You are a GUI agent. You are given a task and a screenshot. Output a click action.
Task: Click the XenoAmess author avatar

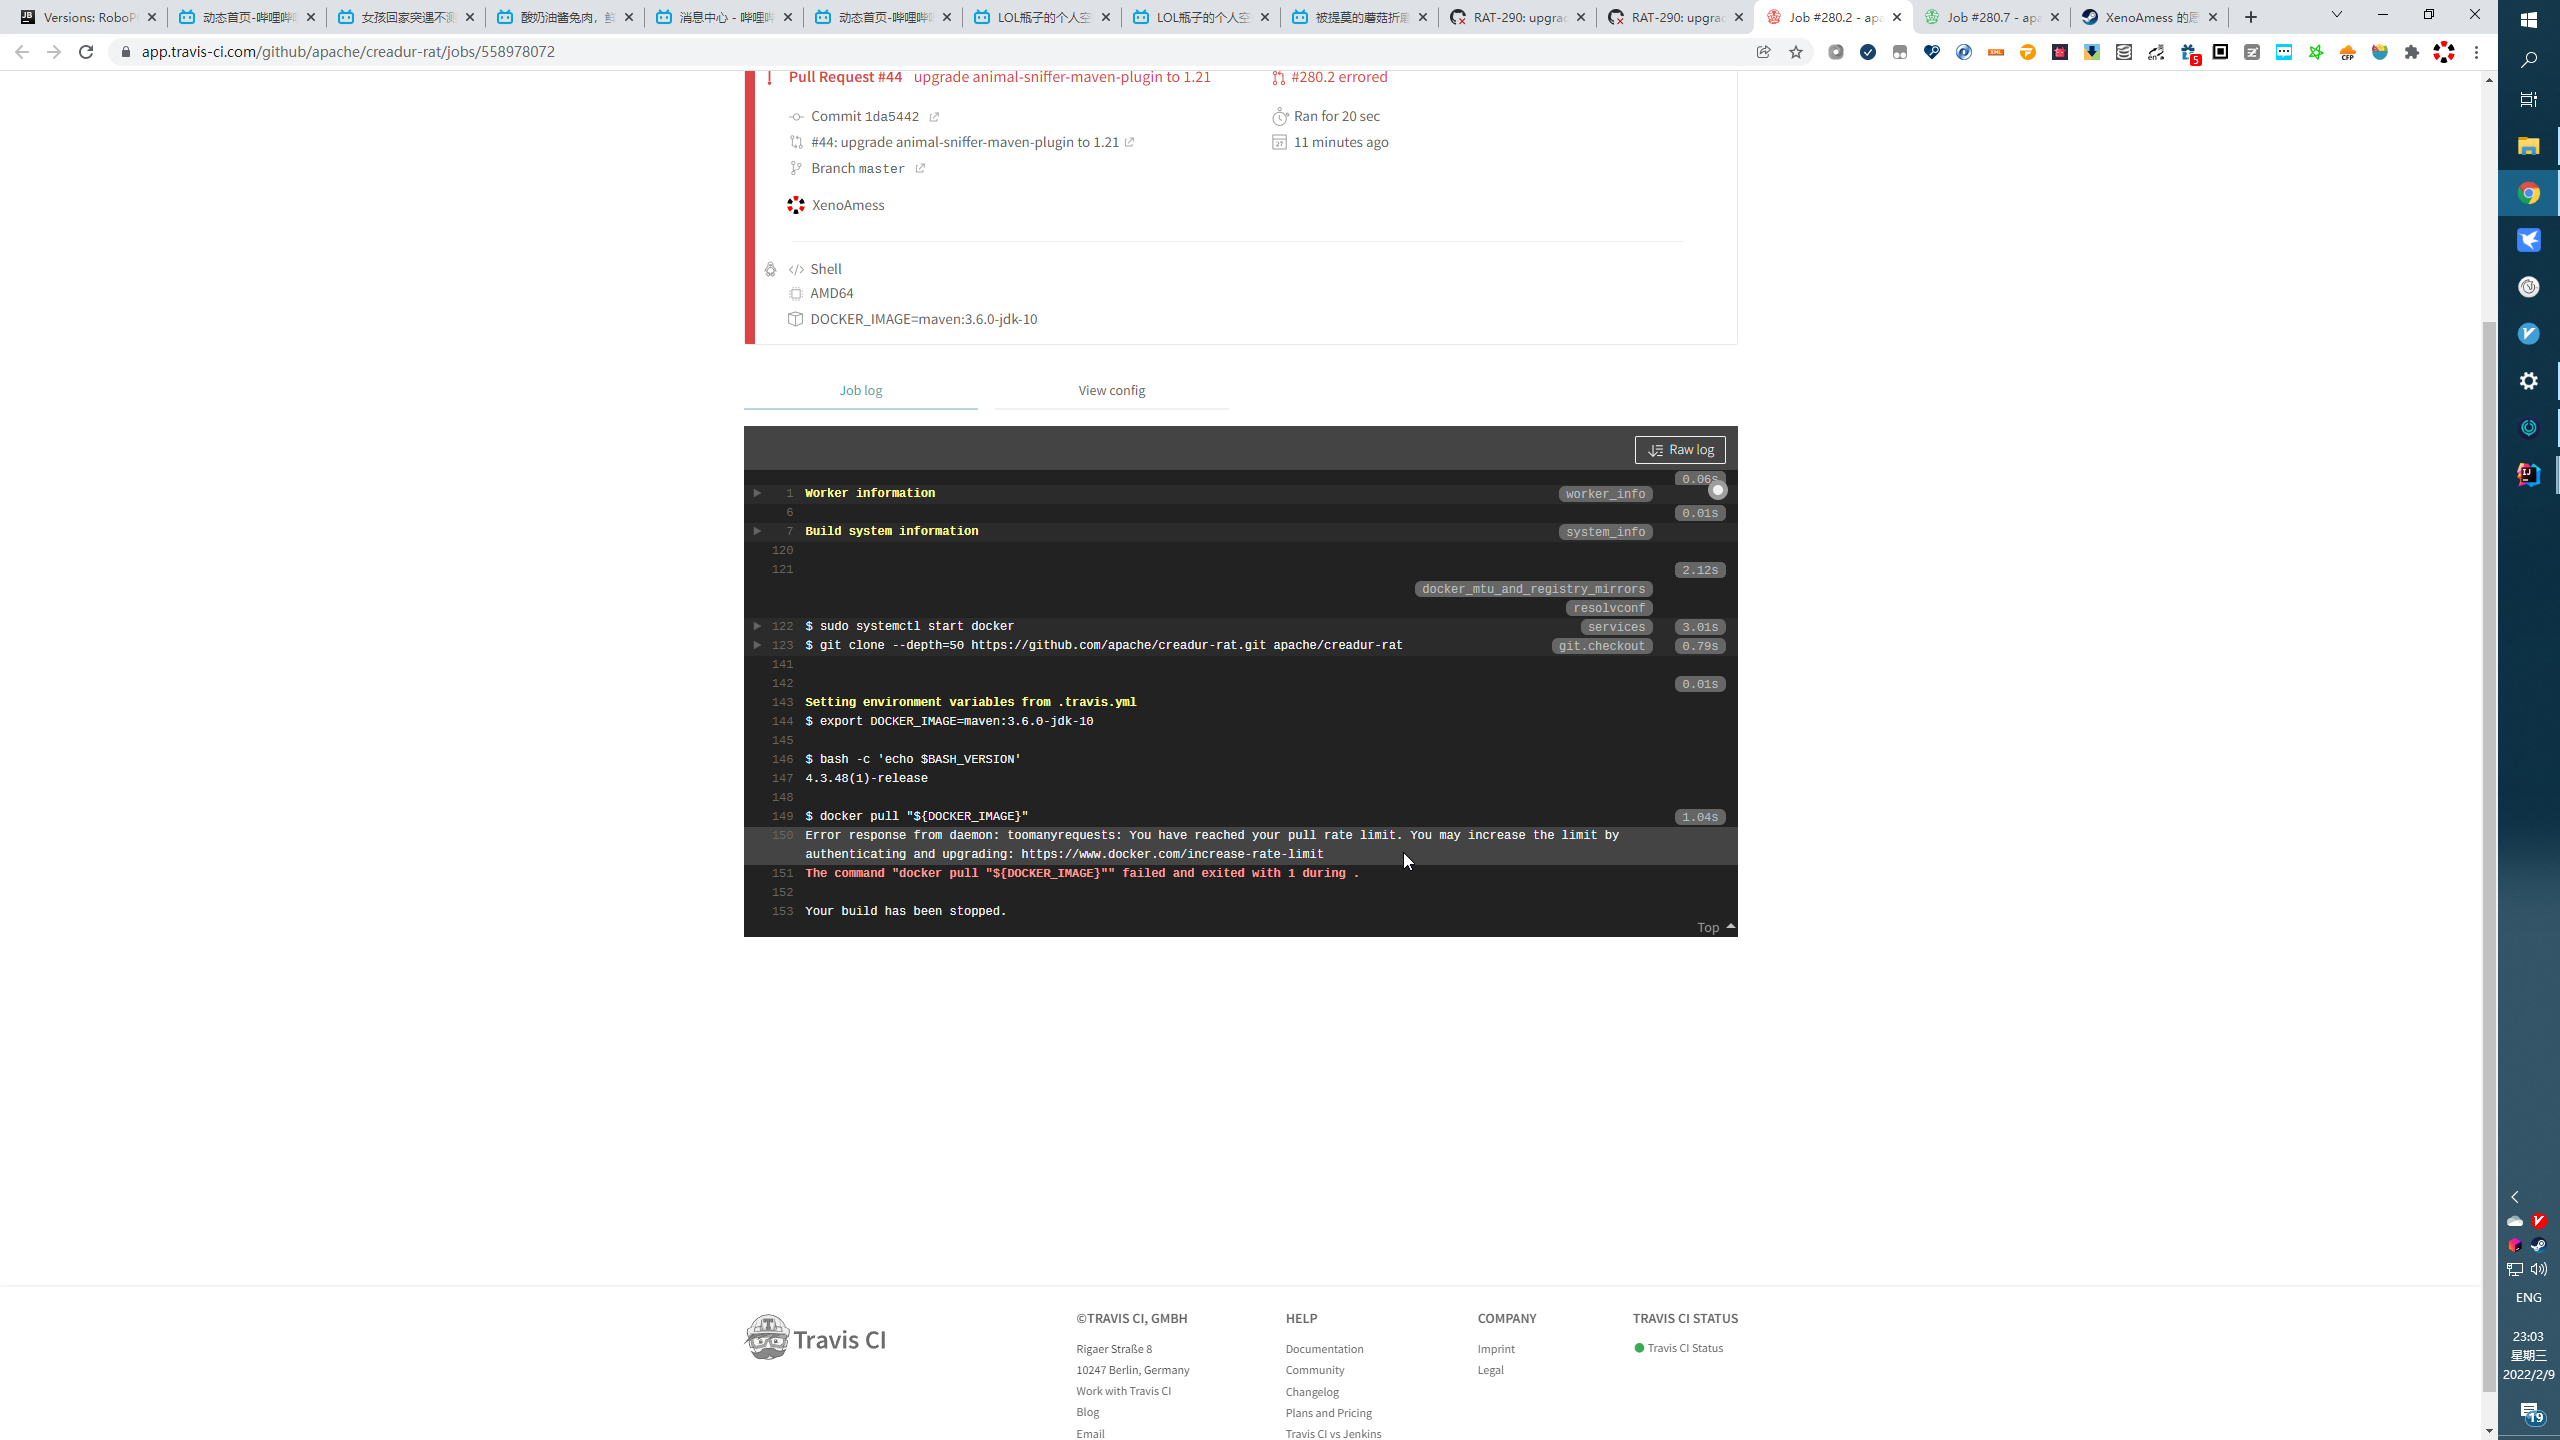(x=796, y=205)
